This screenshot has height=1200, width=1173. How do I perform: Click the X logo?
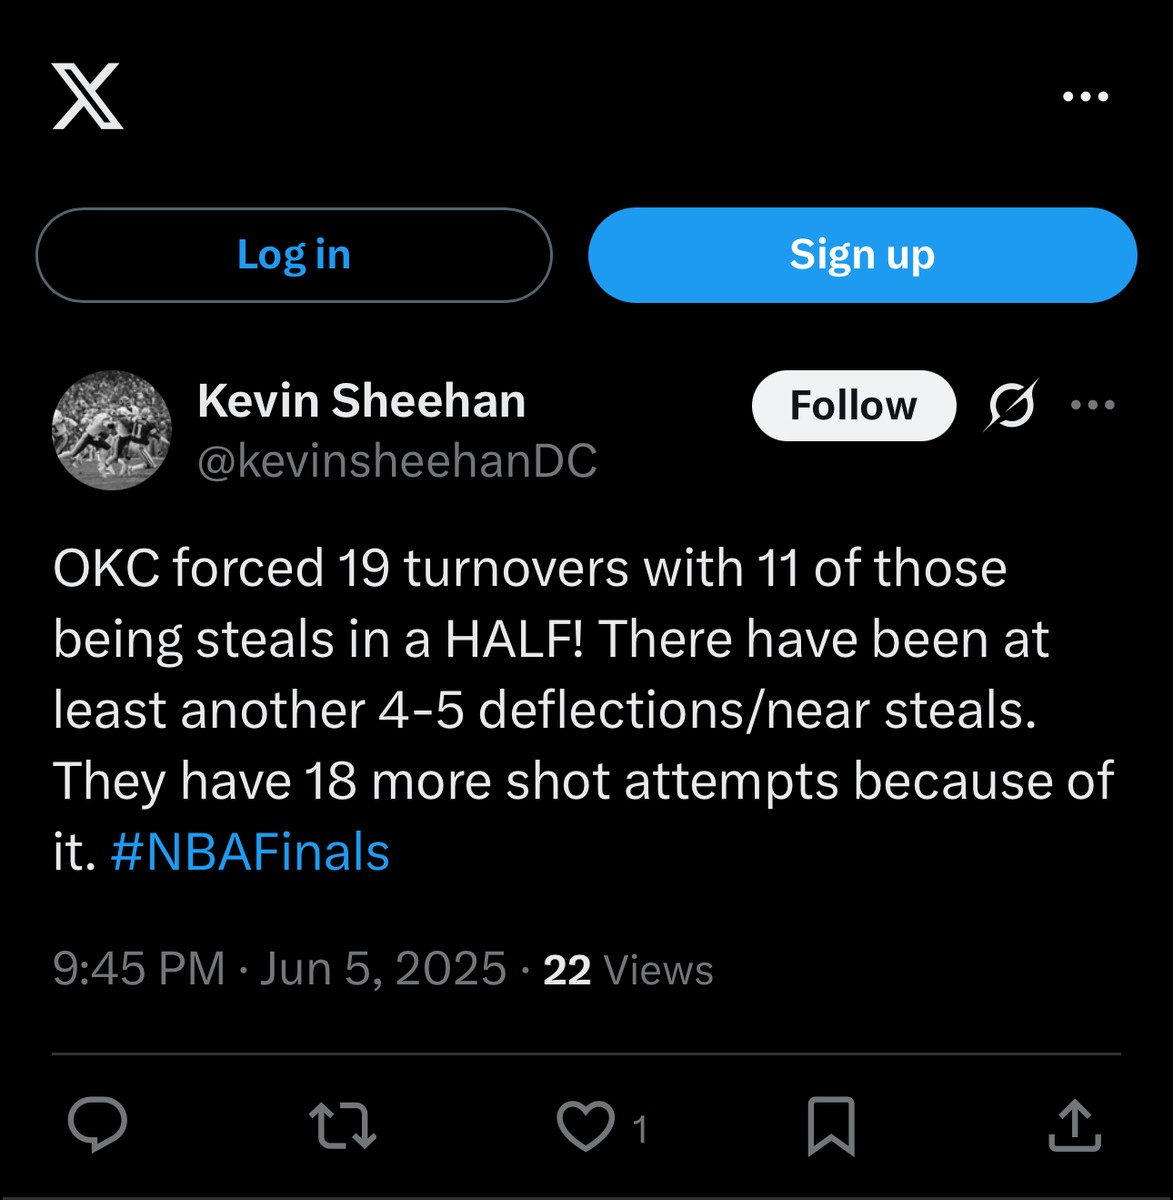(88, 96)
